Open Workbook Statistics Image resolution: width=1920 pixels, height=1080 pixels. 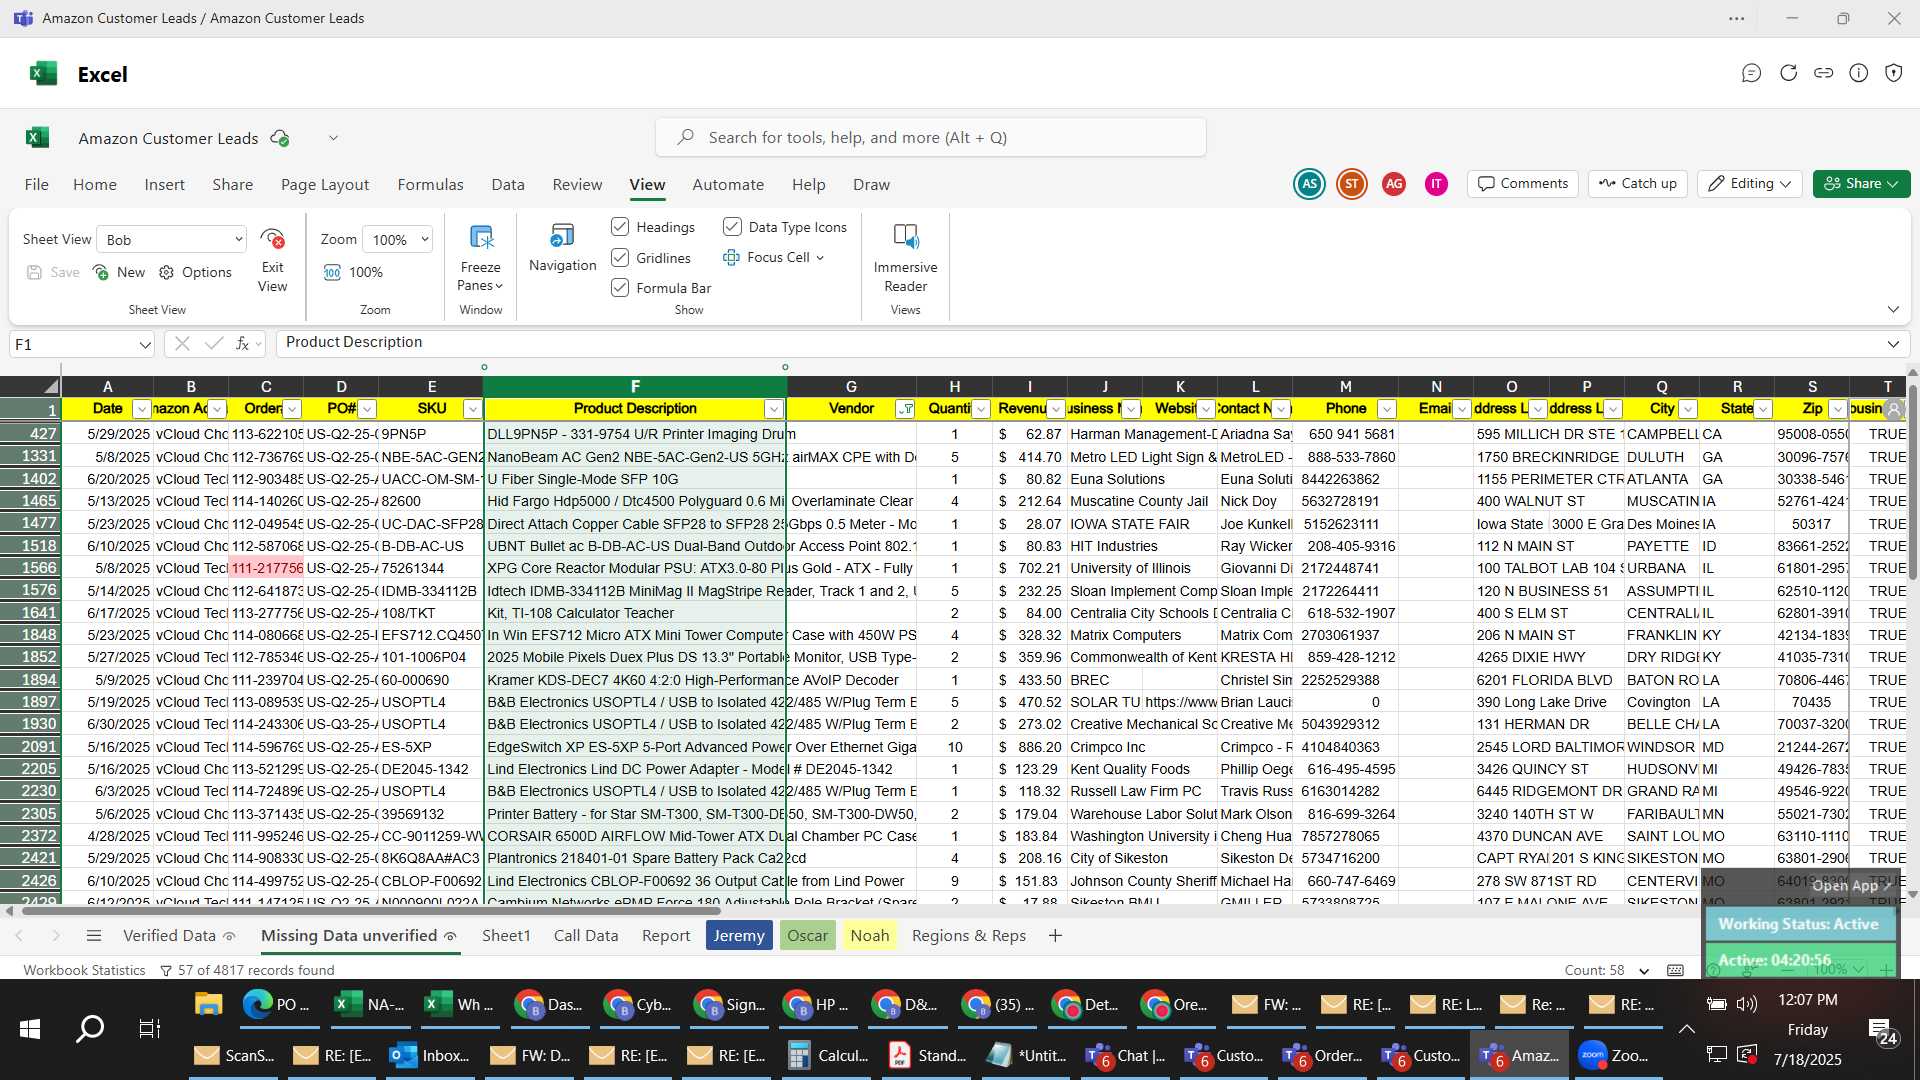84,970
